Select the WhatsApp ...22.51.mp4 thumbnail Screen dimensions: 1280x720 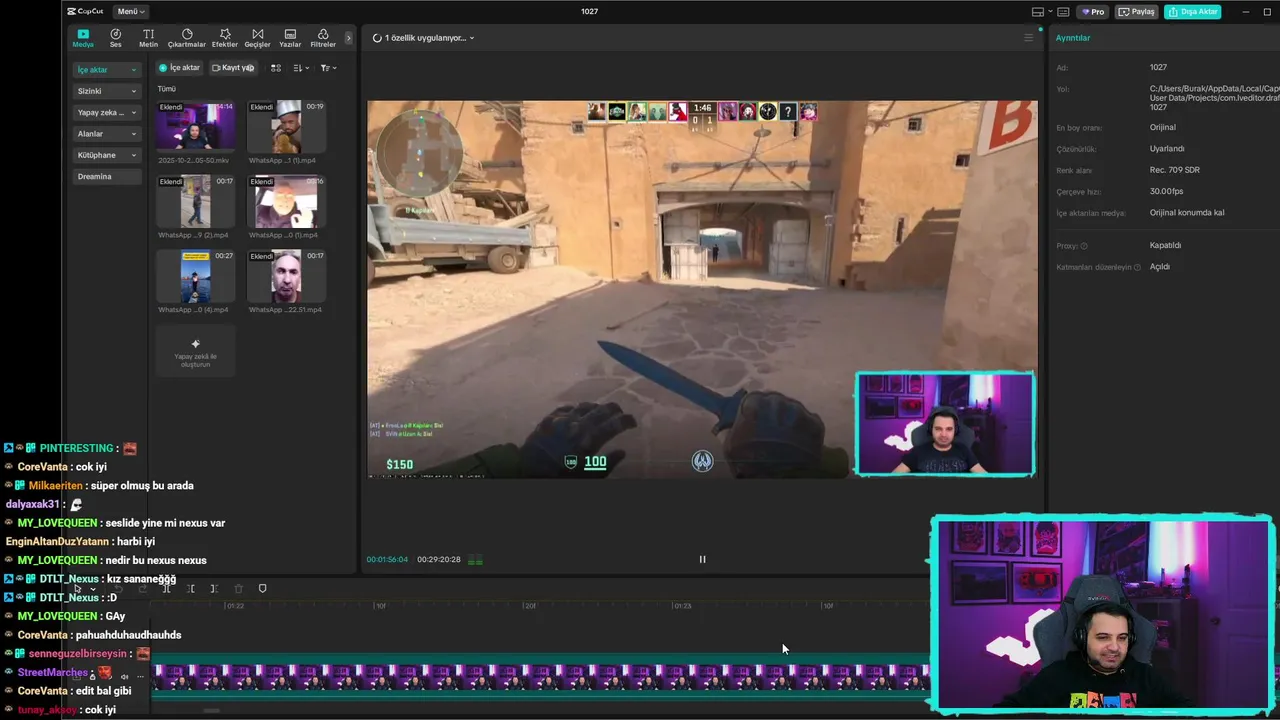(x=286, y=276)
